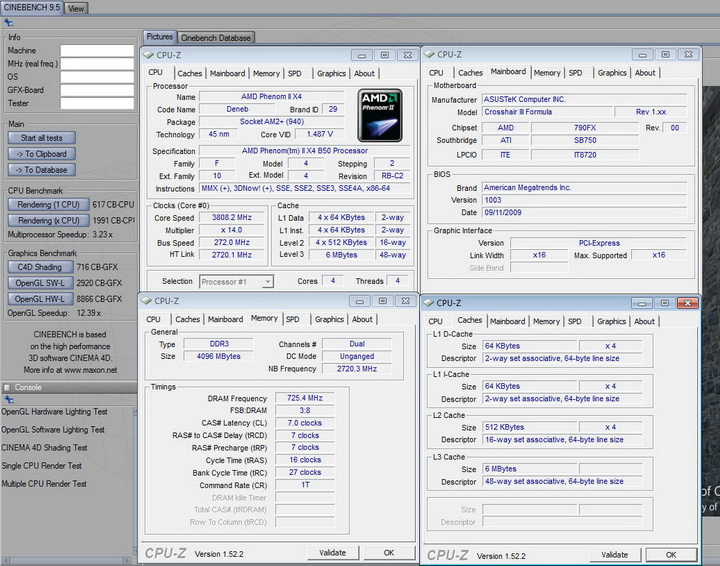The image size is (720, 566).
Task: Click the To Clipboard button
Action: click(x=41, y=154)
